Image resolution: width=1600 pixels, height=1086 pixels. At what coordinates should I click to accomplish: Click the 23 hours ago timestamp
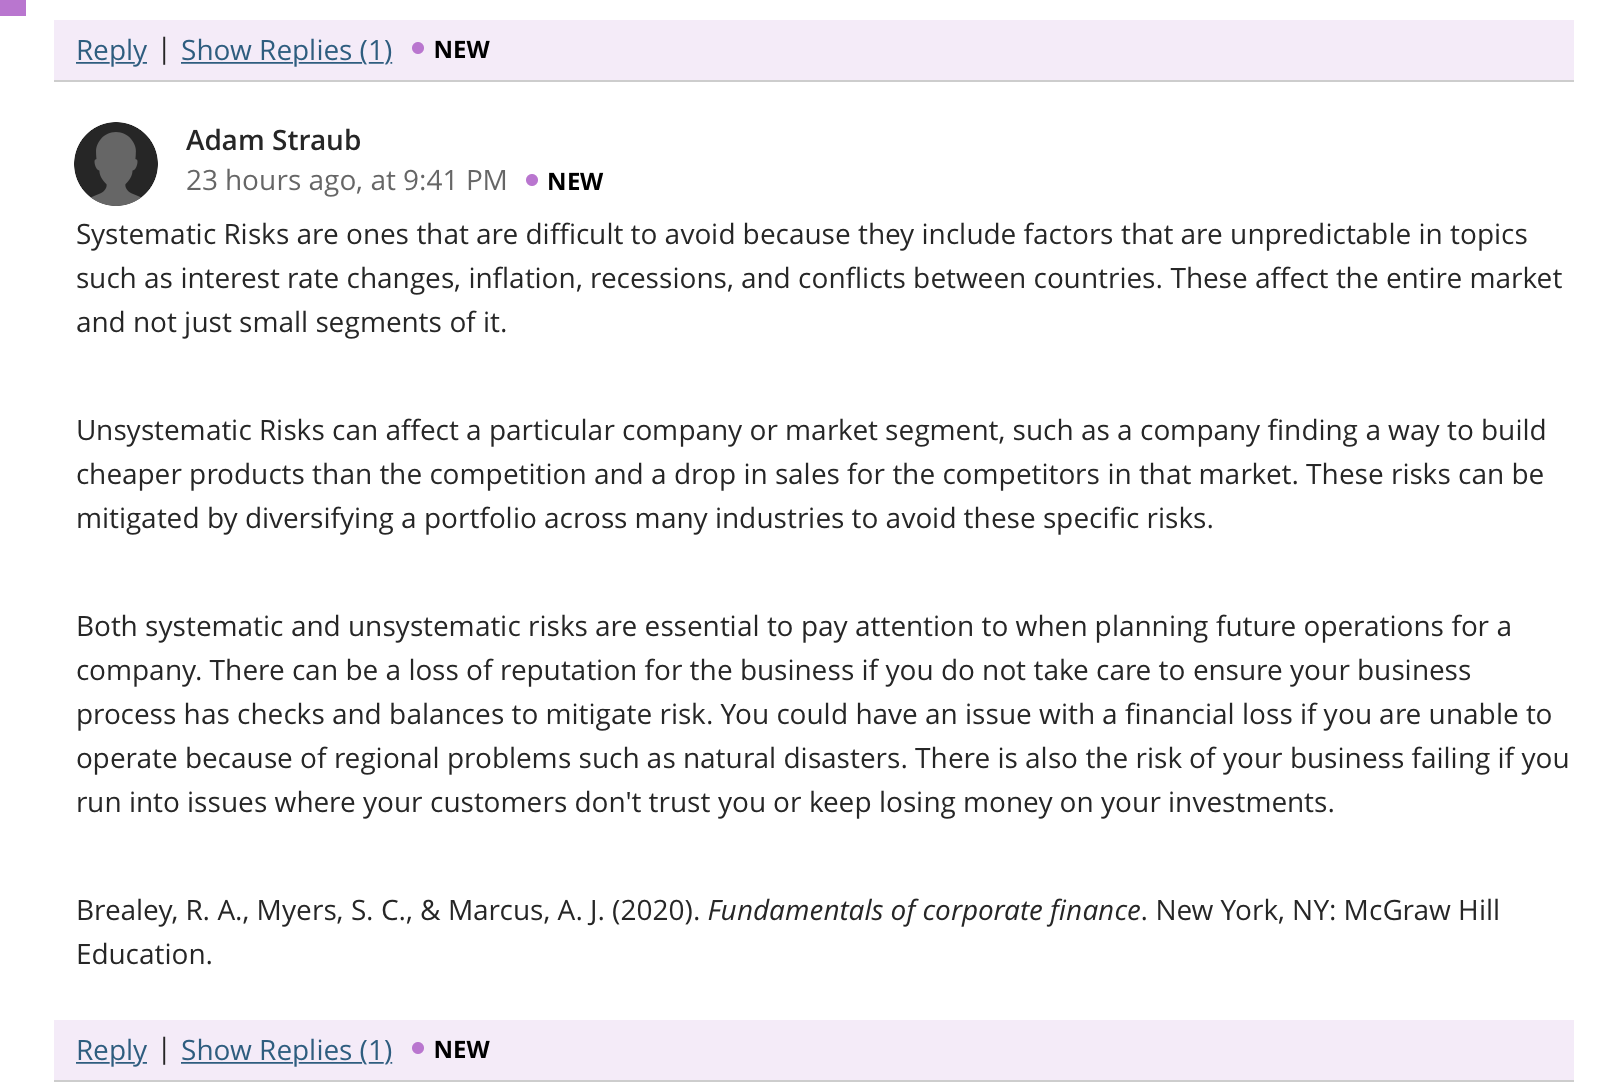(346, 180)
